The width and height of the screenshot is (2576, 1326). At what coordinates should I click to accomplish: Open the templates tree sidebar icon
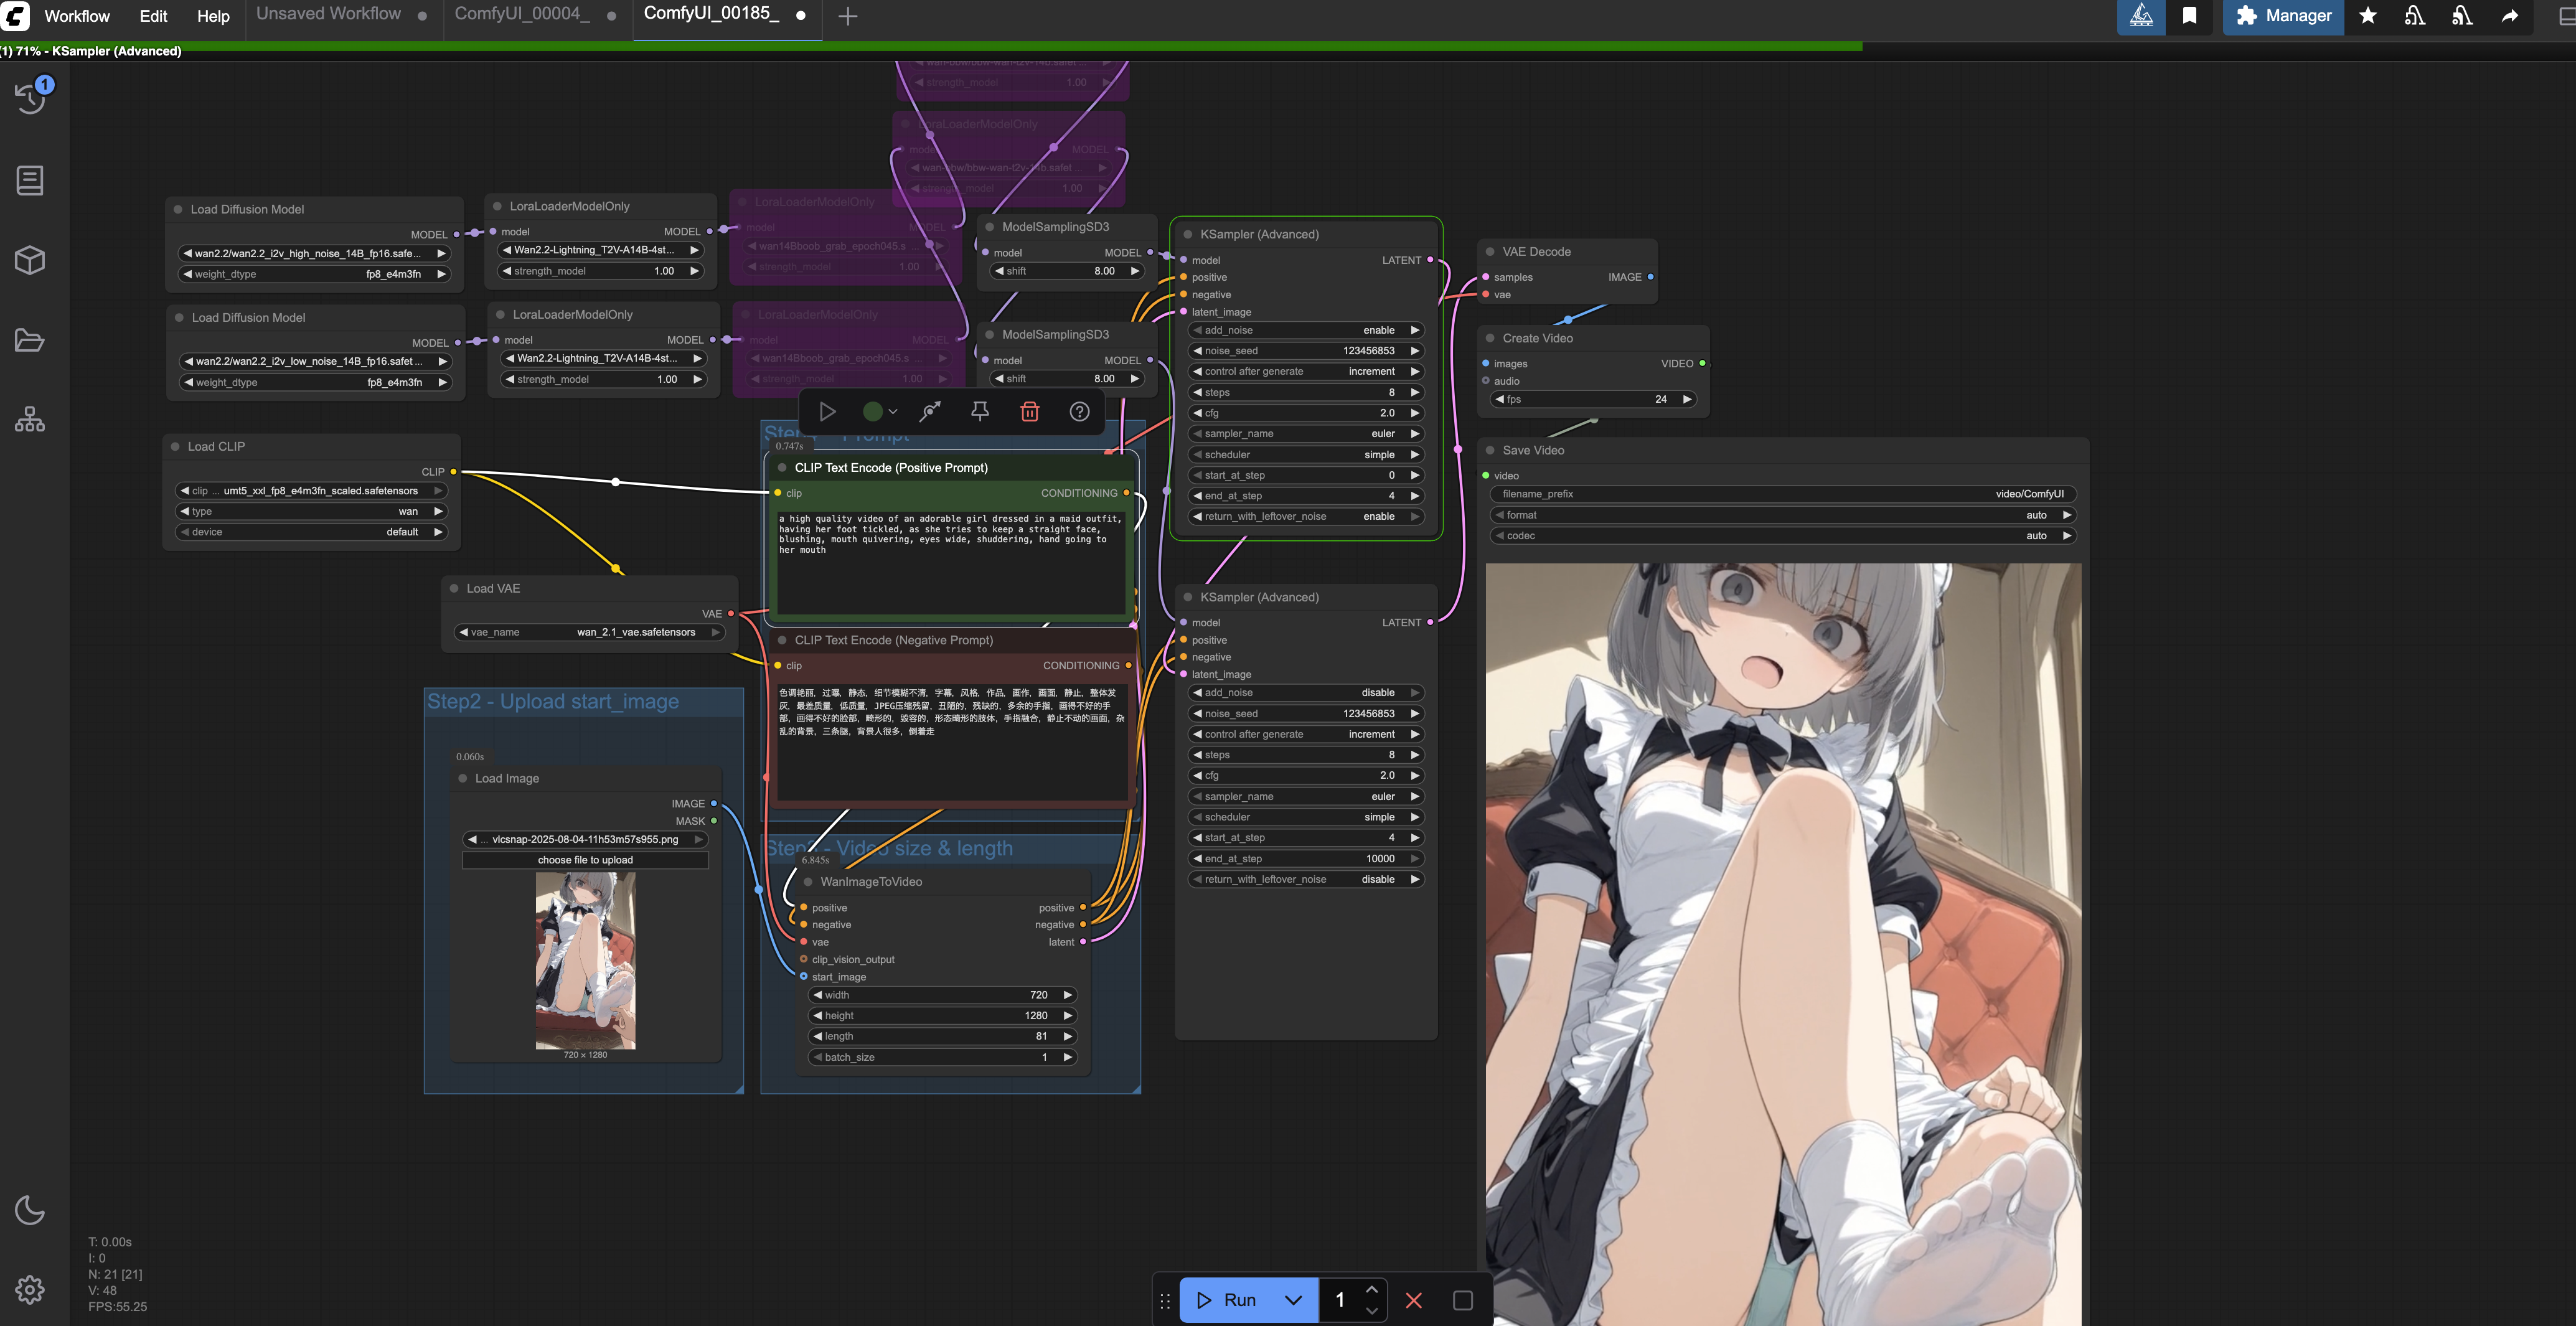pyautogui.click(x=30, y=419)
